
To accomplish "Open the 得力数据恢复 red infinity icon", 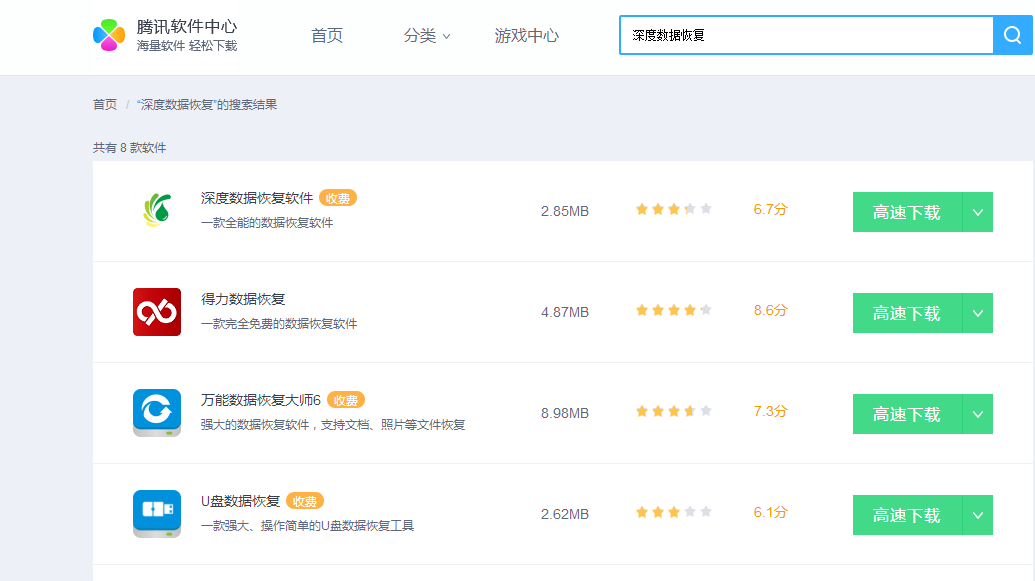I will point(157,312).
